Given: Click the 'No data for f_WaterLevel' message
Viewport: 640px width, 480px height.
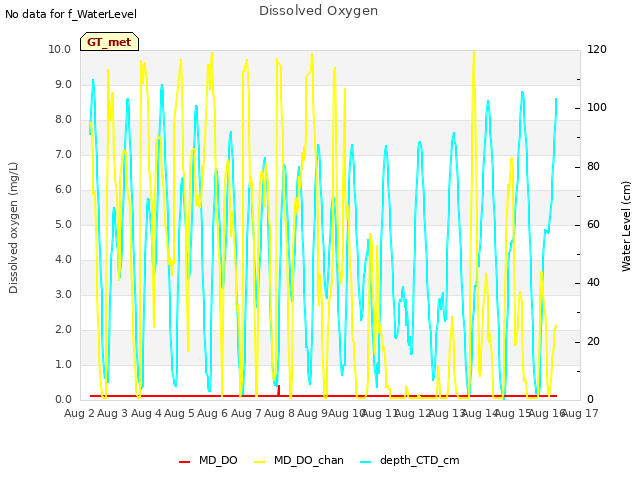Looking at the screenshot, I should pos(71,14).
